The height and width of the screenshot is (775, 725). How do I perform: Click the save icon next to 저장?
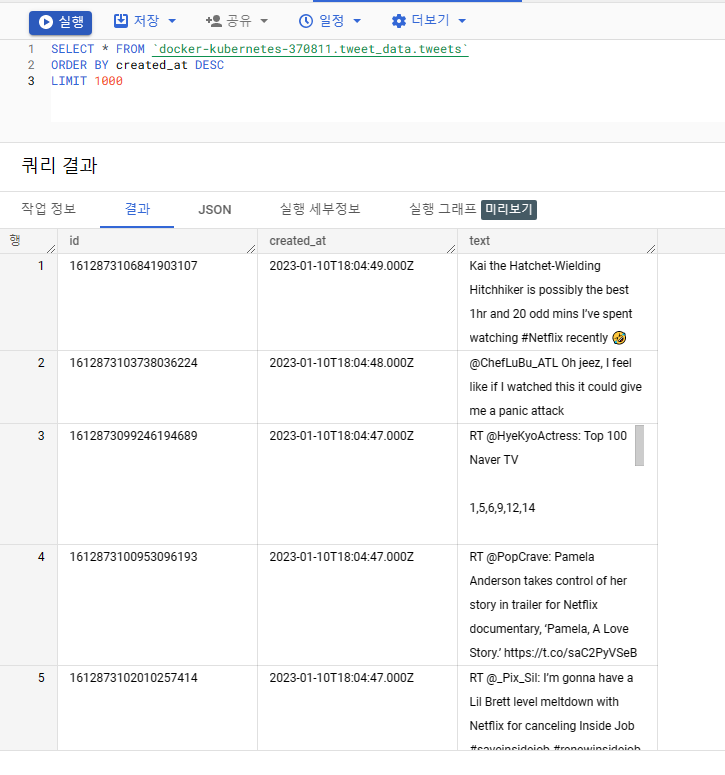pyautogui.click(x=121, y=21)
